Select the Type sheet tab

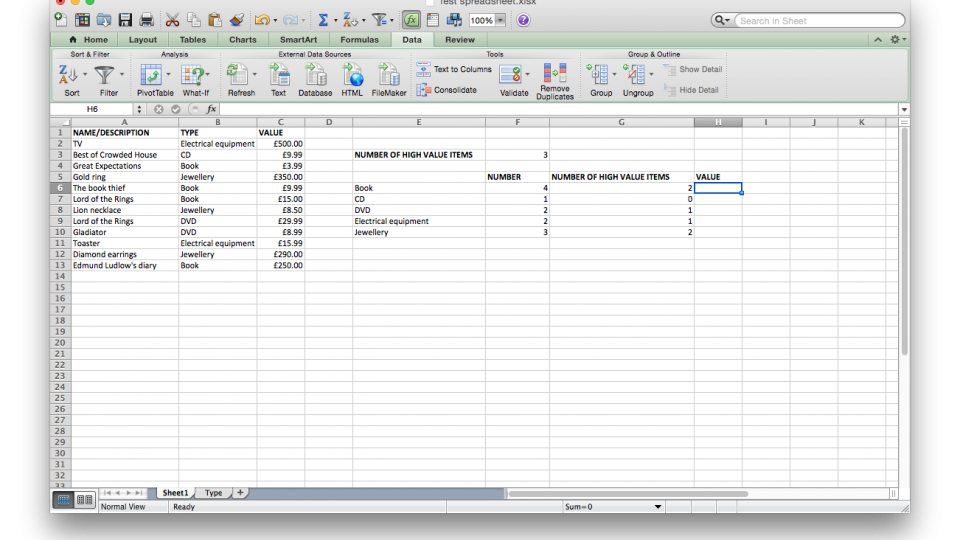tap(213, 493)
